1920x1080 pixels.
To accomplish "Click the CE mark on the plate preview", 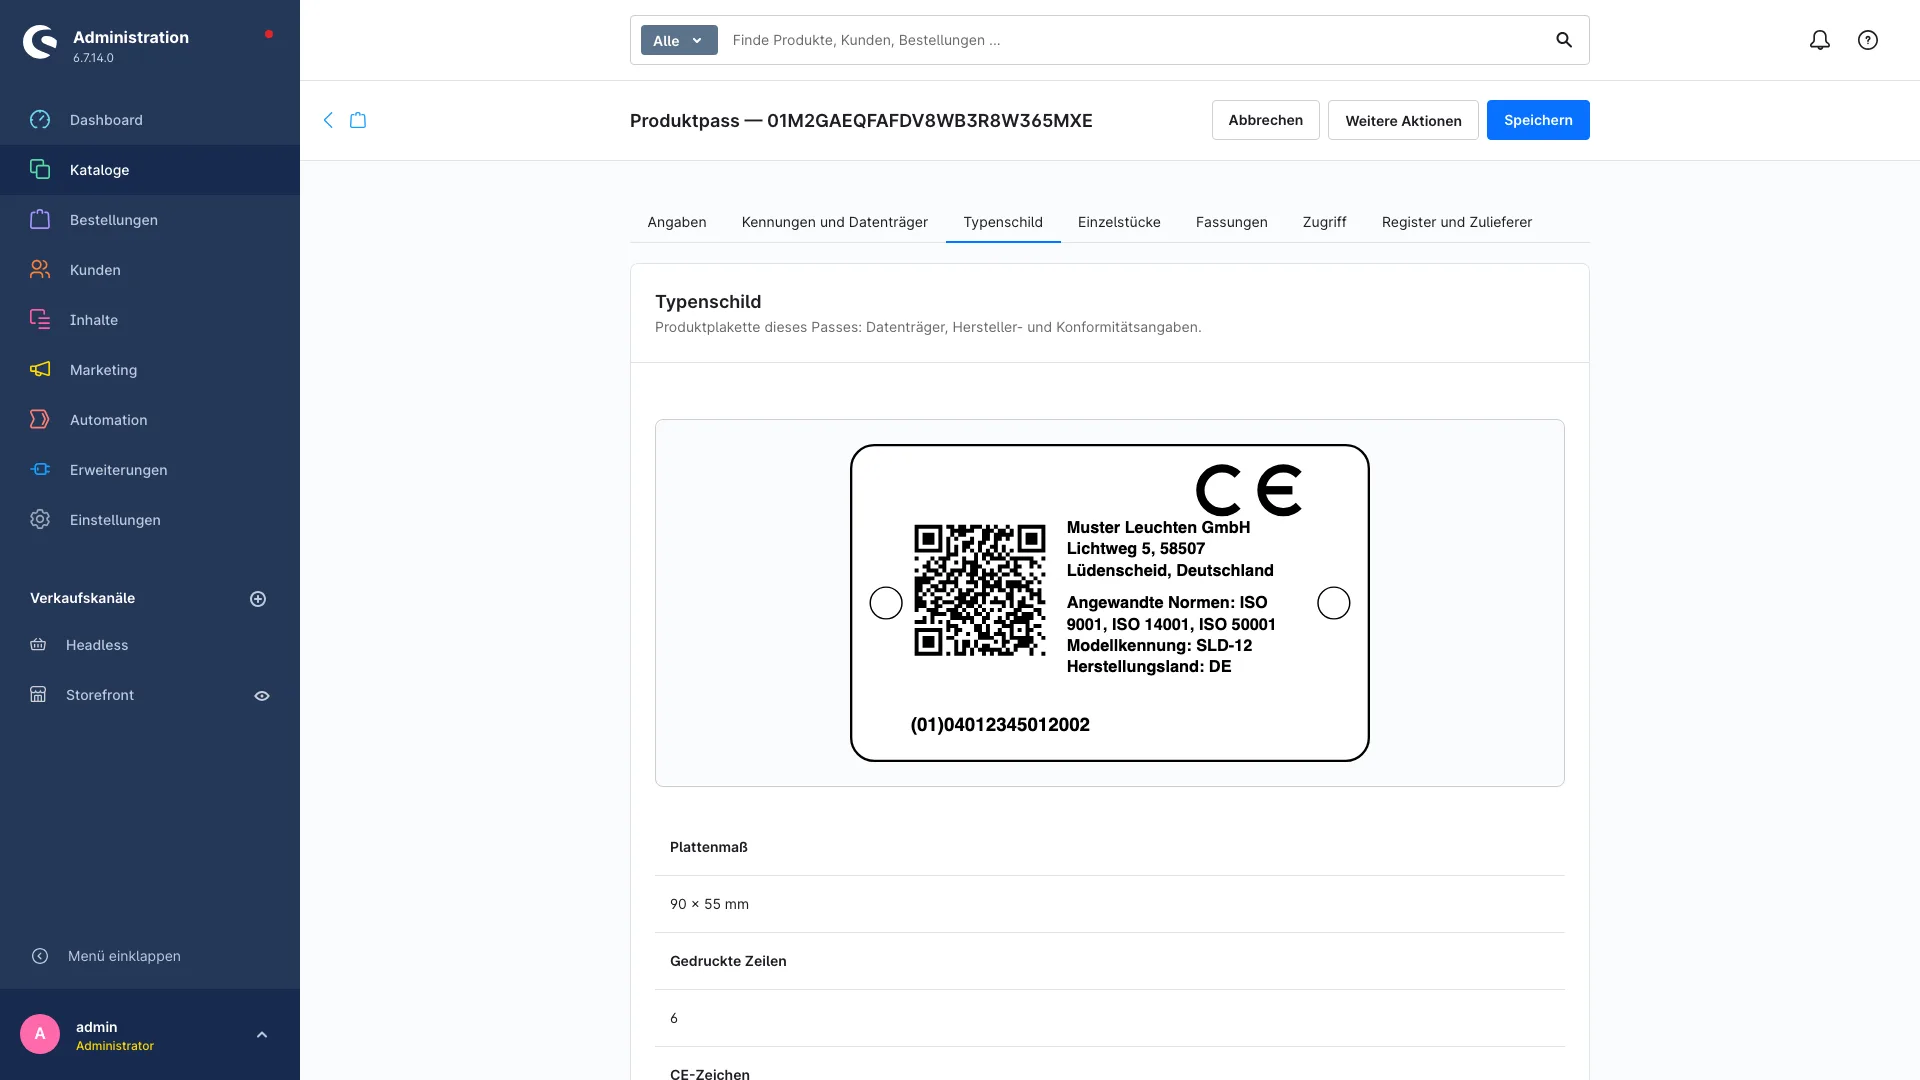I will (1249, 490).
